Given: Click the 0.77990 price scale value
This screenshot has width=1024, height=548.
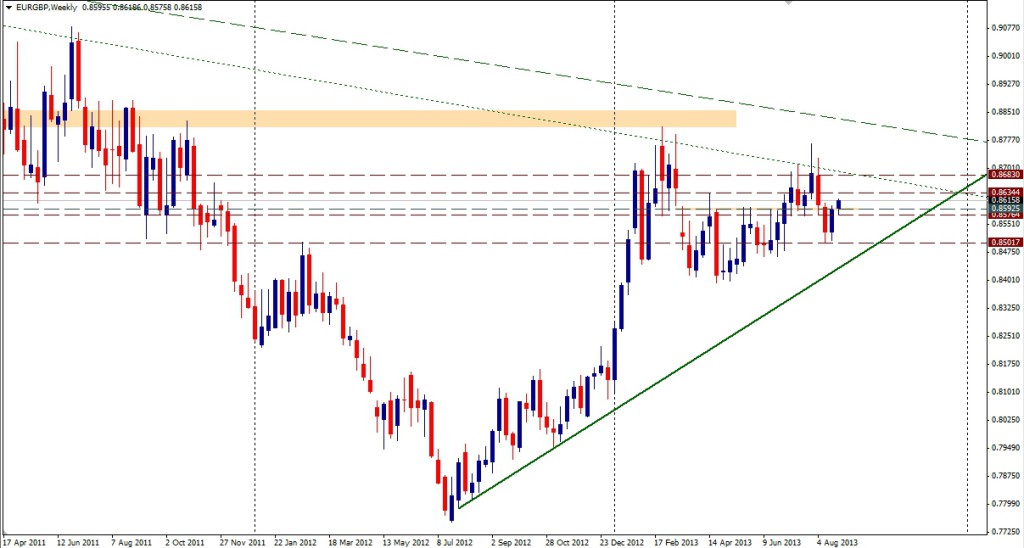Looking at the screenshot, I should pyautogui.click(x=1004, y=504).
